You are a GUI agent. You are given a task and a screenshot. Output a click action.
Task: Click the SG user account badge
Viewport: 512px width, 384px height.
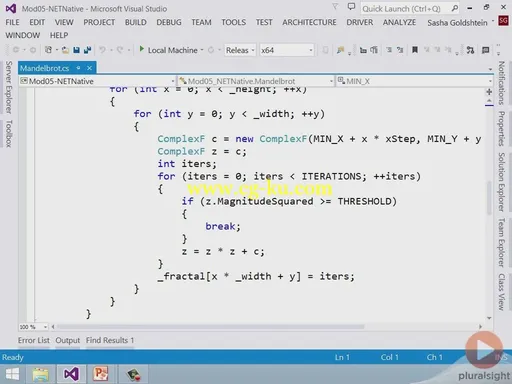(503, 21)
